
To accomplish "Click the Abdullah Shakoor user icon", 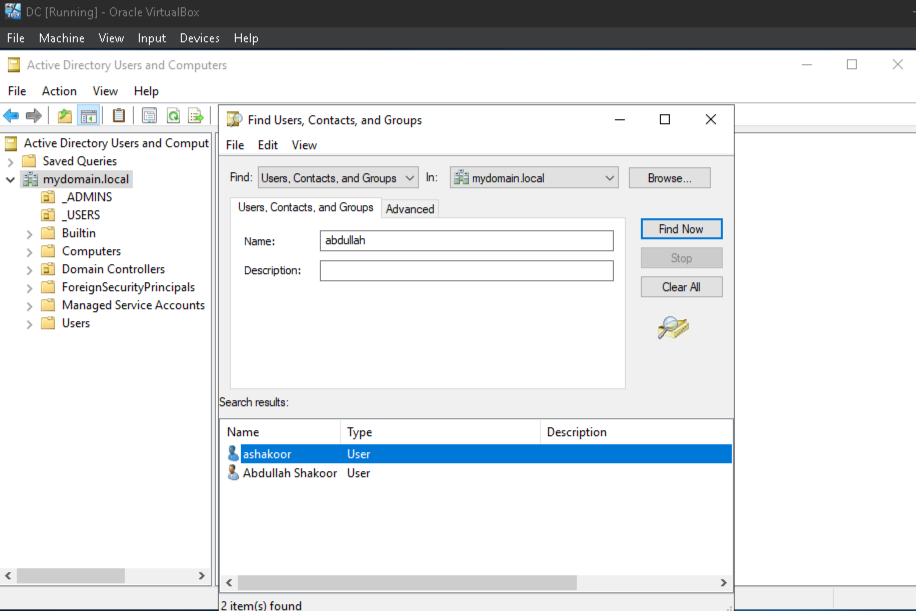I will click(x=233, y=473).
